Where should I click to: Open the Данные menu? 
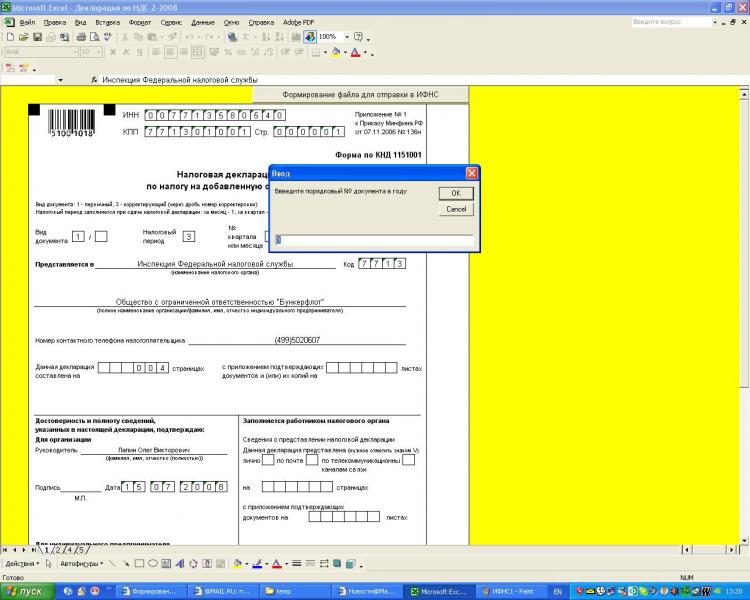pyautogui.click(x=203, y=21)
